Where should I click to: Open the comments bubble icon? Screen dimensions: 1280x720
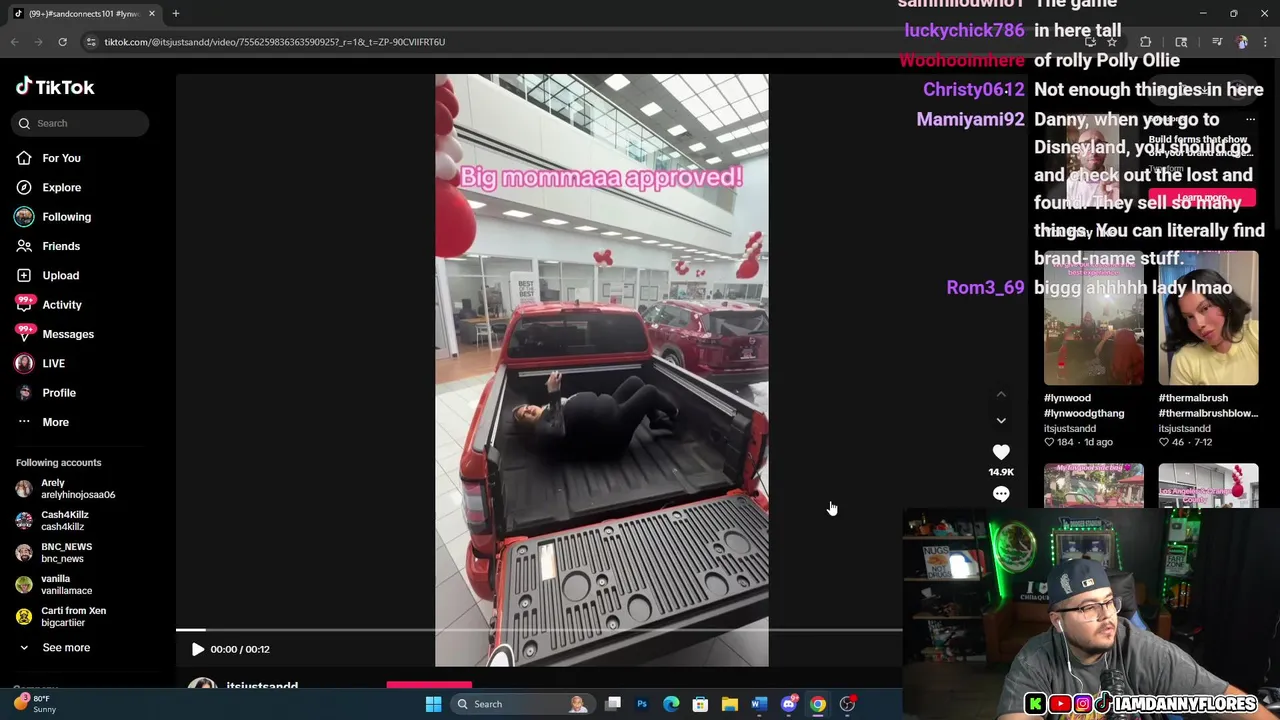coord(1001,494)
